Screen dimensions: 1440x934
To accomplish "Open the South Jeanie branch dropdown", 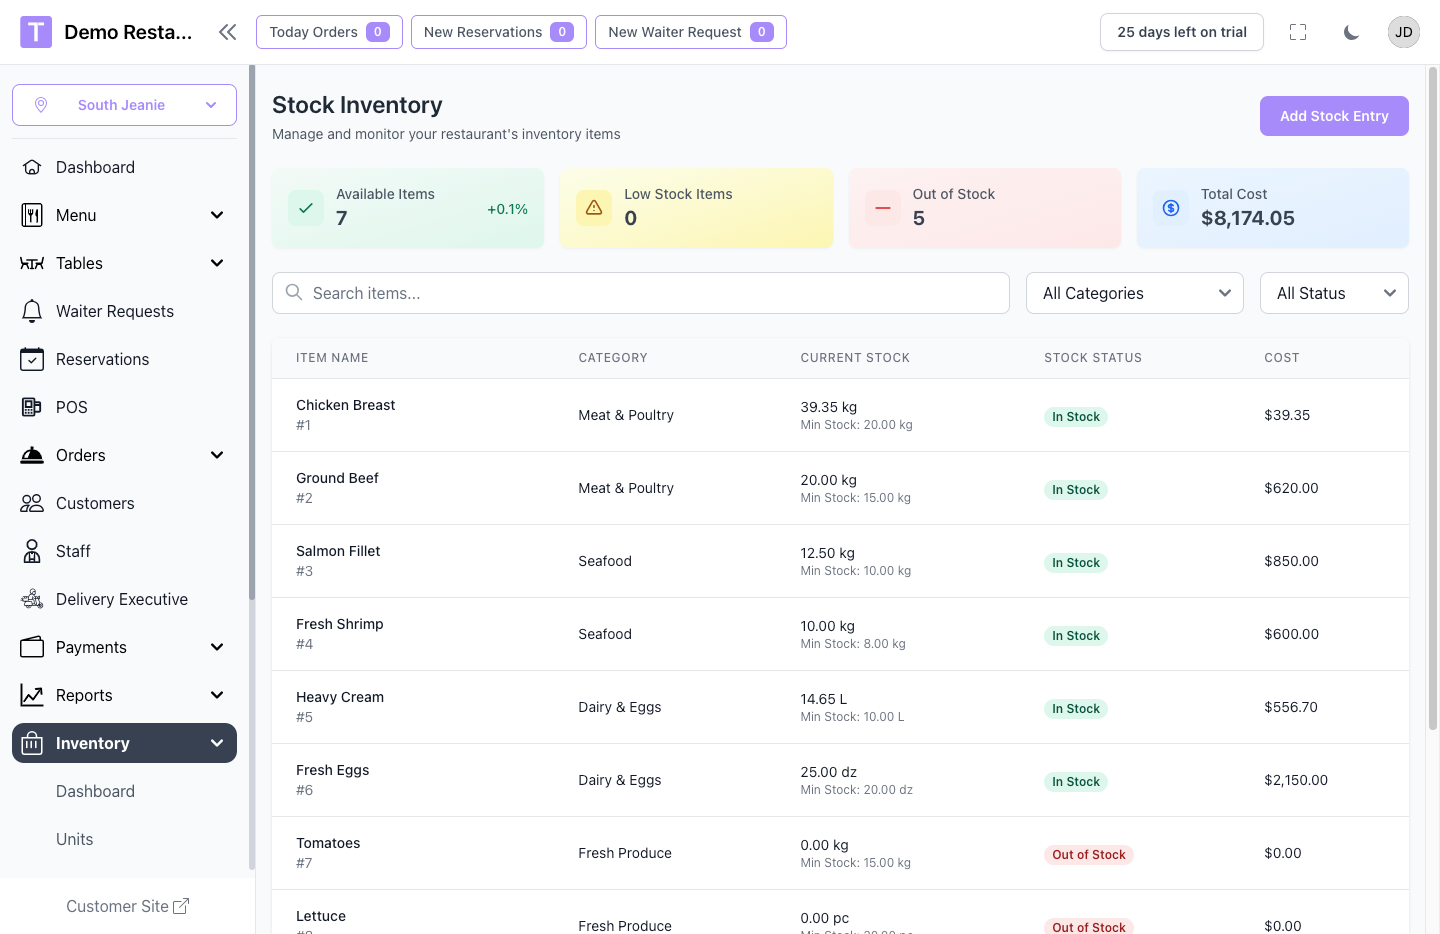I will 124,105.
